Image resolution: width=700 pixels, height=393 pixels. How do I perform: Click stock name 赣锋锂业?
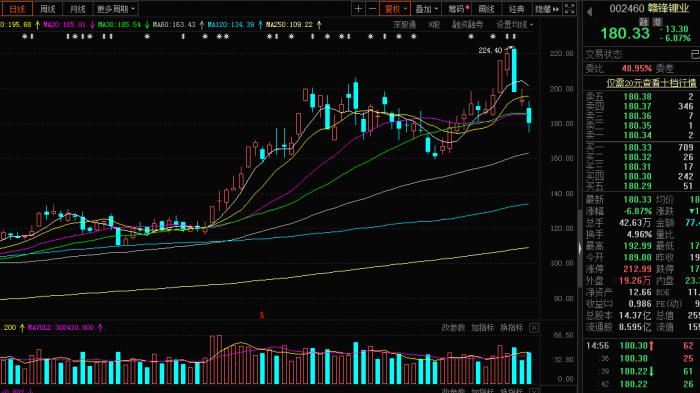tap(668, 8)
